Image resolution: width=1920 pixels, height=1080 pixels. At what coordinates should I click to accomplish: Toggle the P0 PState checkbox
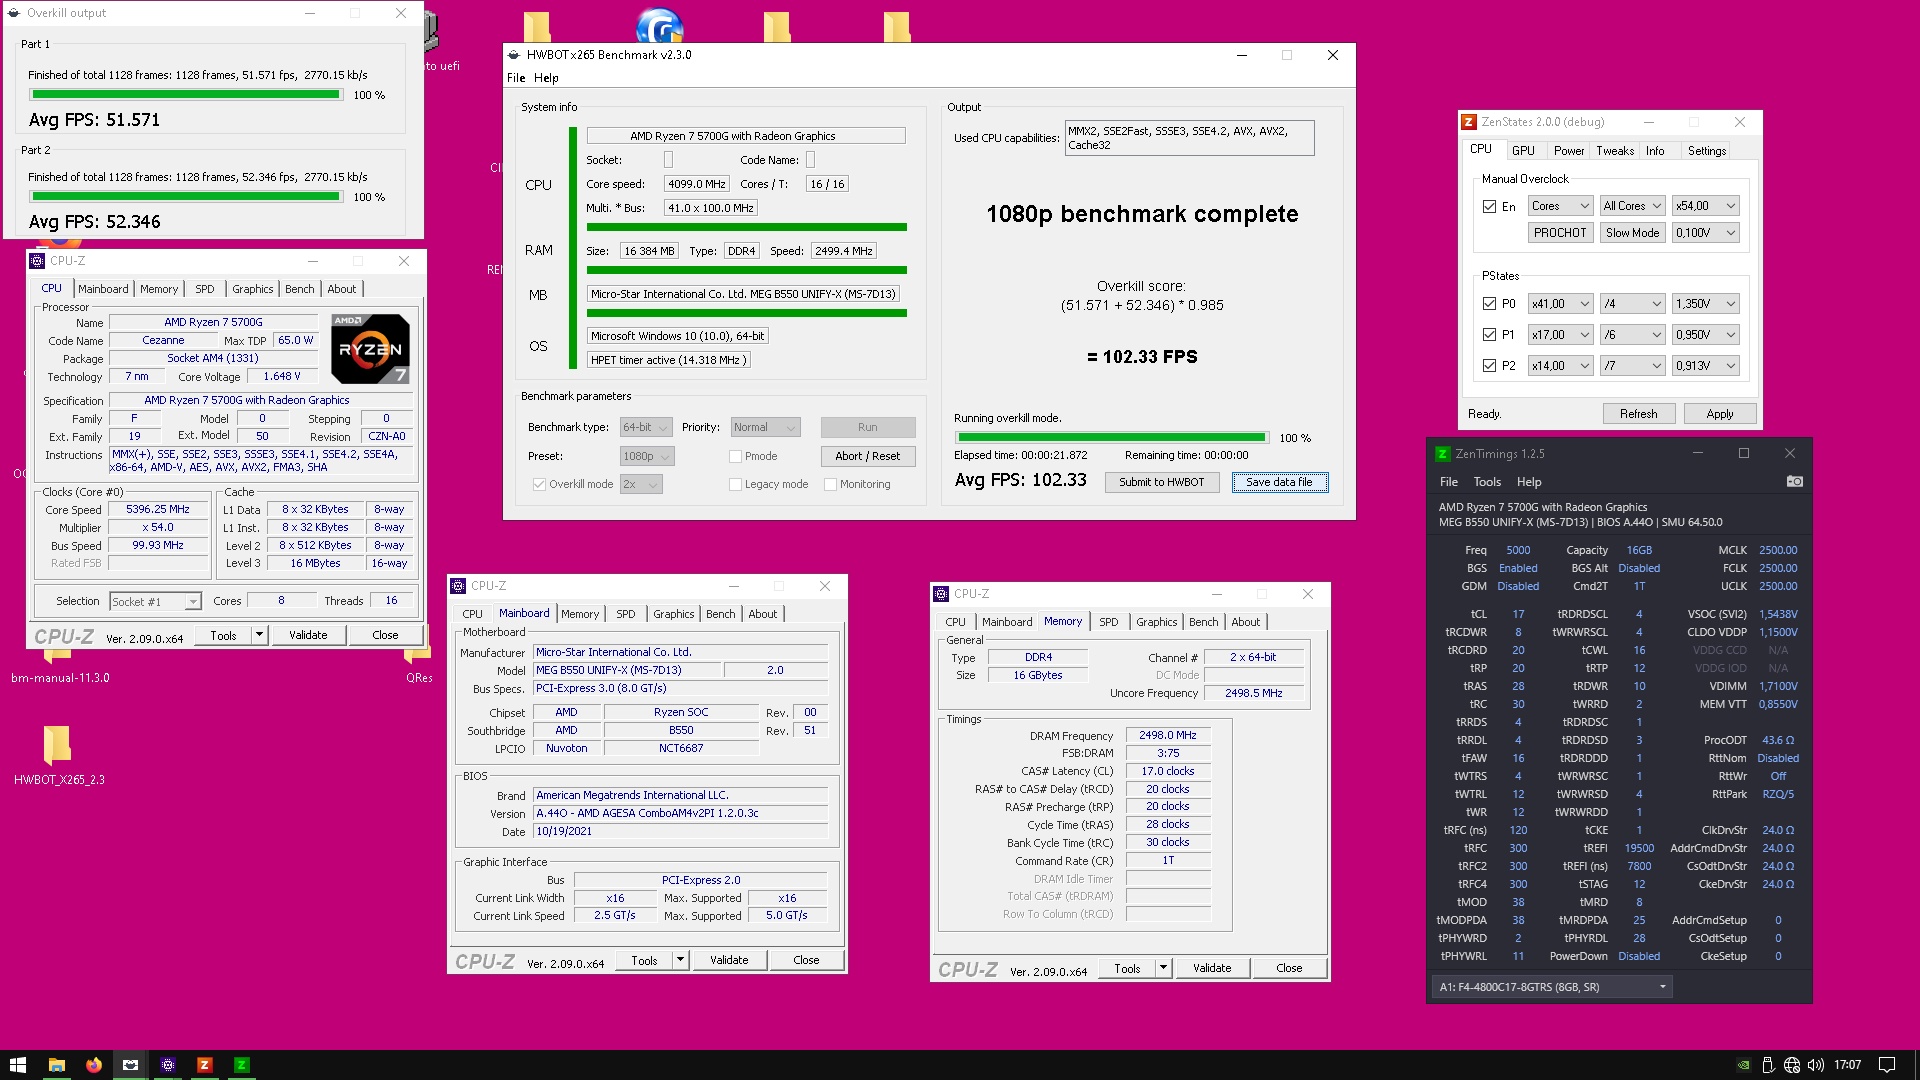click(x=1489, y=304)
